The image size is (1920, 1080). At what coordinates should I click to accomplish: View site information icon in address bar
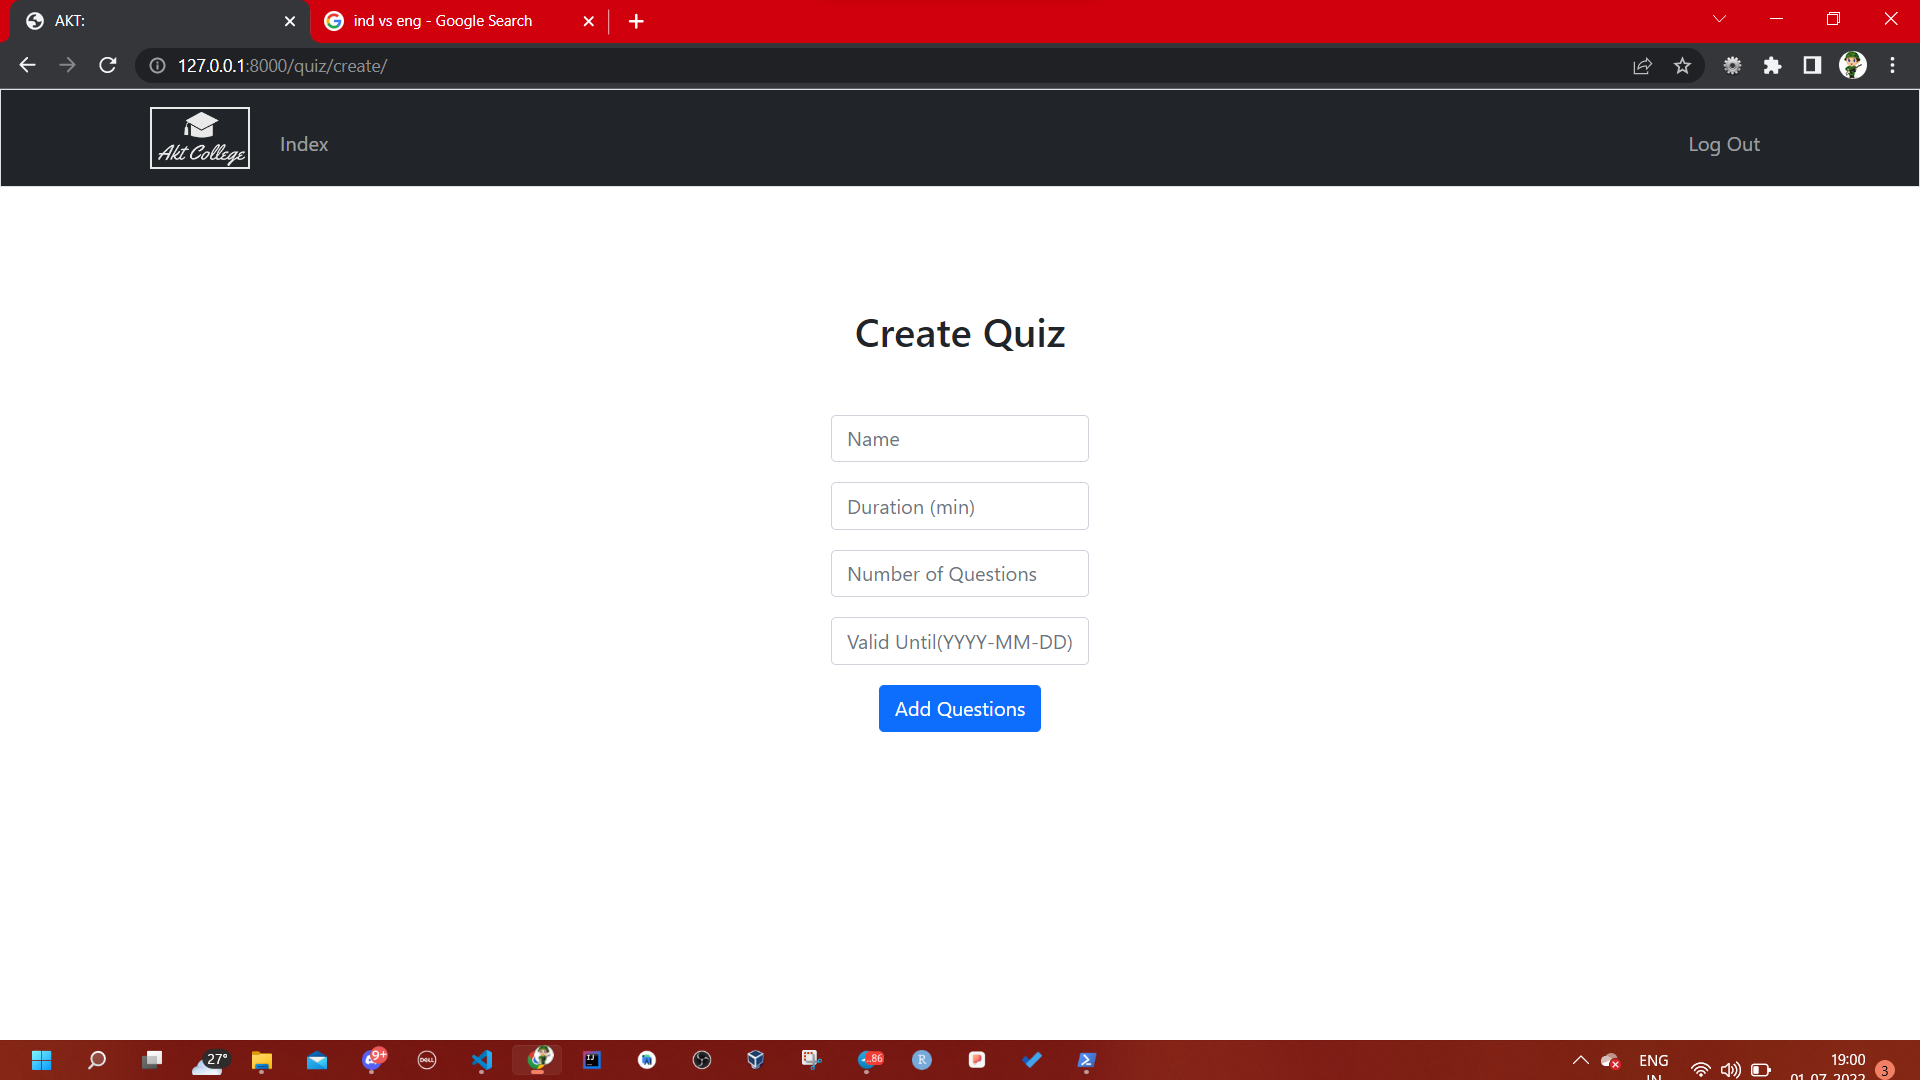click(x=157, y=66)
